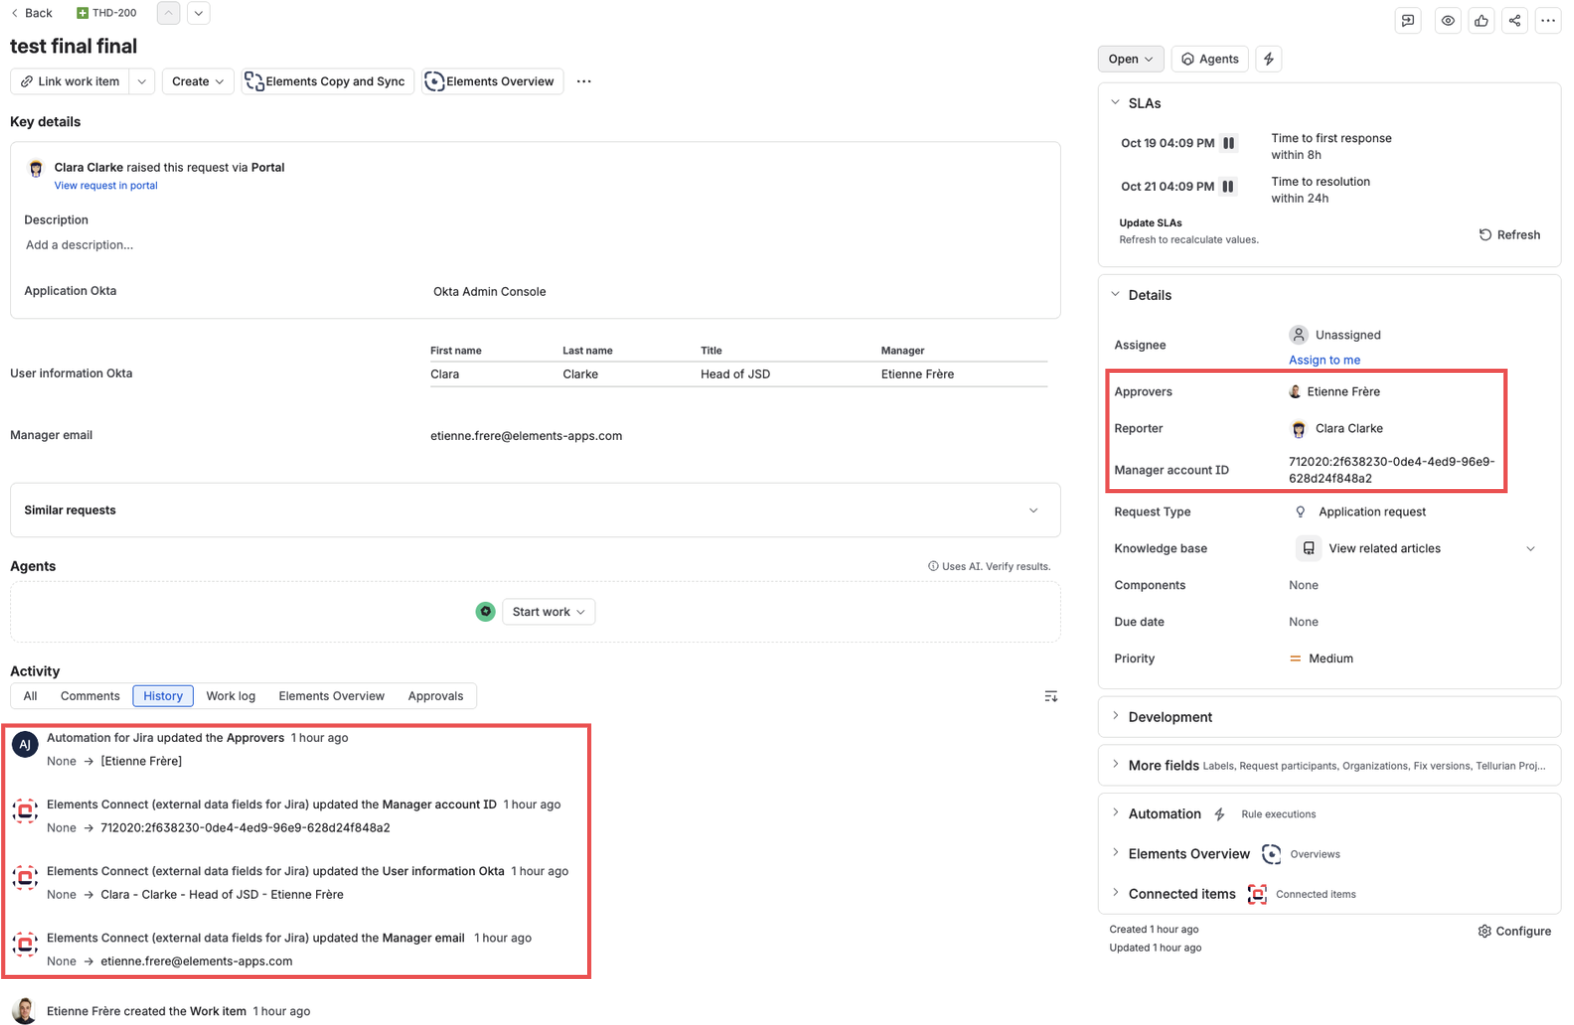Viewport: 1574px width, 1025px height.
Task: Collapse the SLAs section
Action: 1116,102
